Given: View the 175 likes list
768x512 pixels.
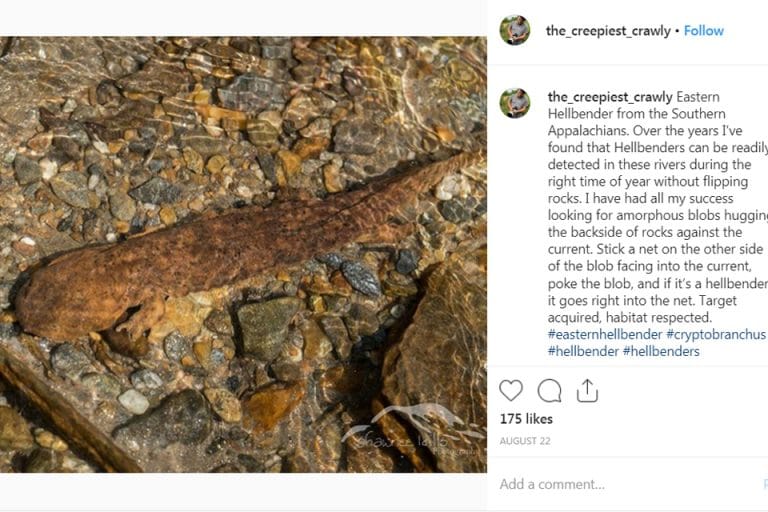Looking at the screenshot, I should 526,419.
